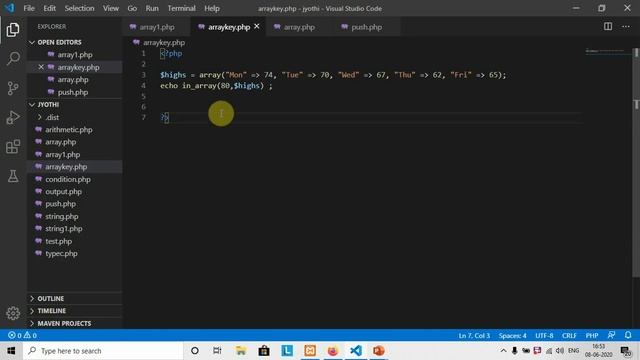Open File Explorer from taskbar
This screenshot has width=640, height=360.
[241, 351]
